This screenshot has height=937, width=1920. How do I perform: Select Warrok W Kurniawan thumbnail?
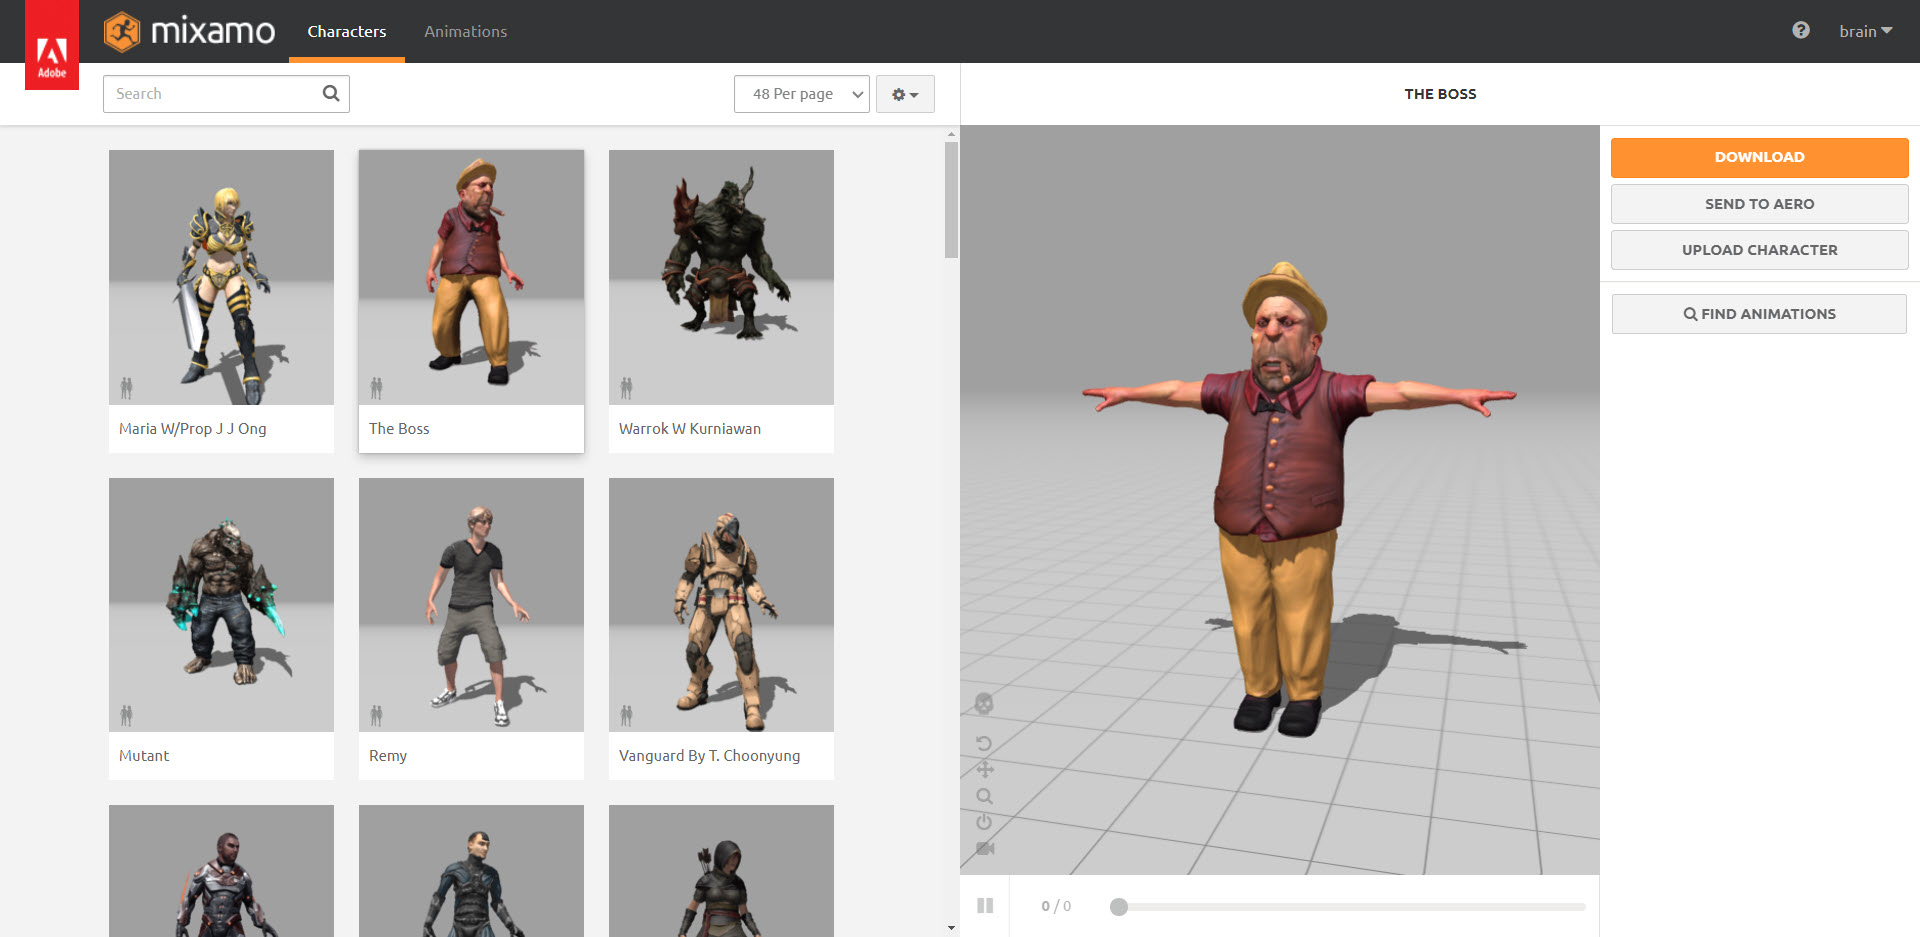pos(721,277)
